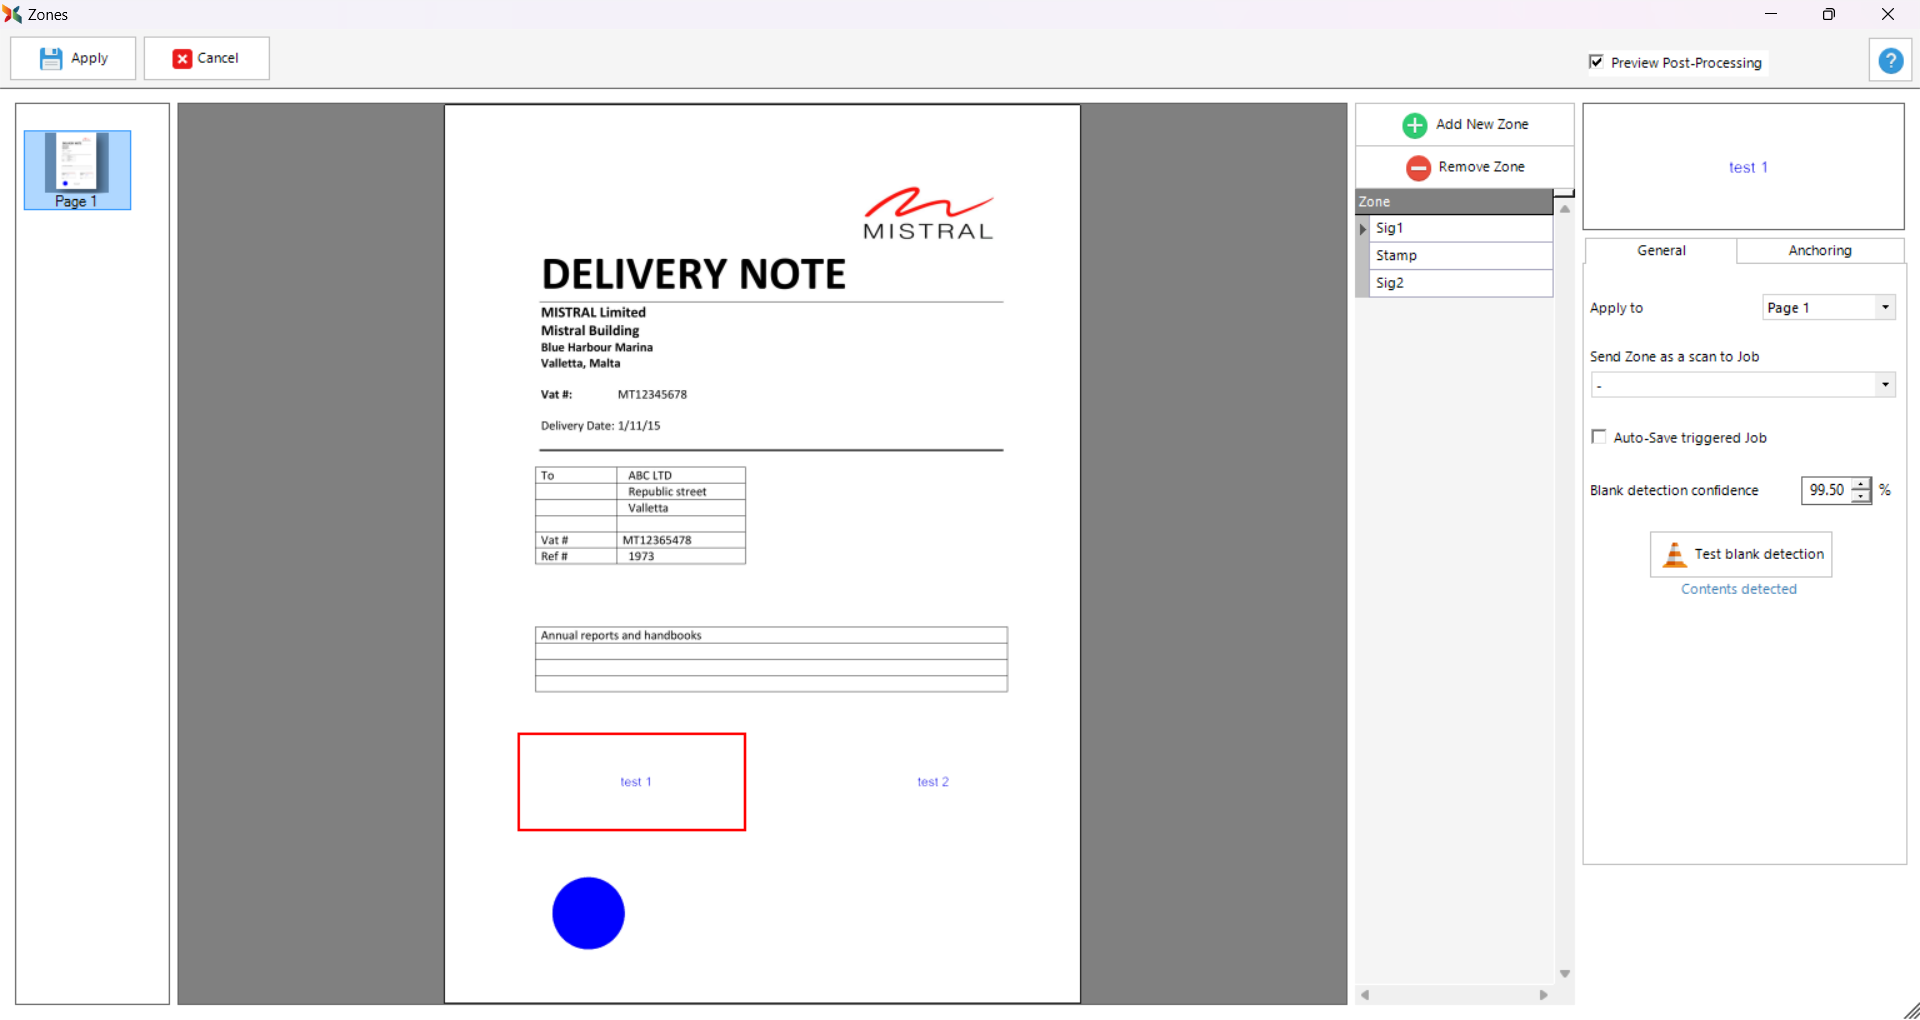Screen dimensions: 1920x1020
Task: Select the Page 1 thumbnail
Action: [x=77, y=169]
